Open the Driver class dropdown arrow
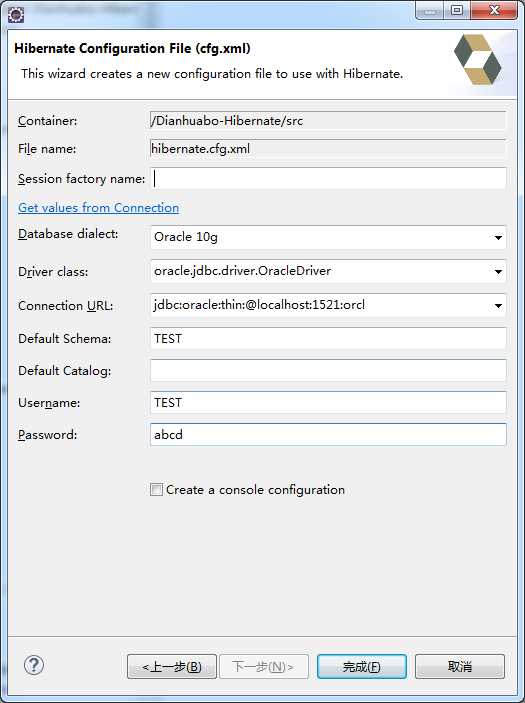The height and width of the screenshot is (703, 525). tap(498, 271)
